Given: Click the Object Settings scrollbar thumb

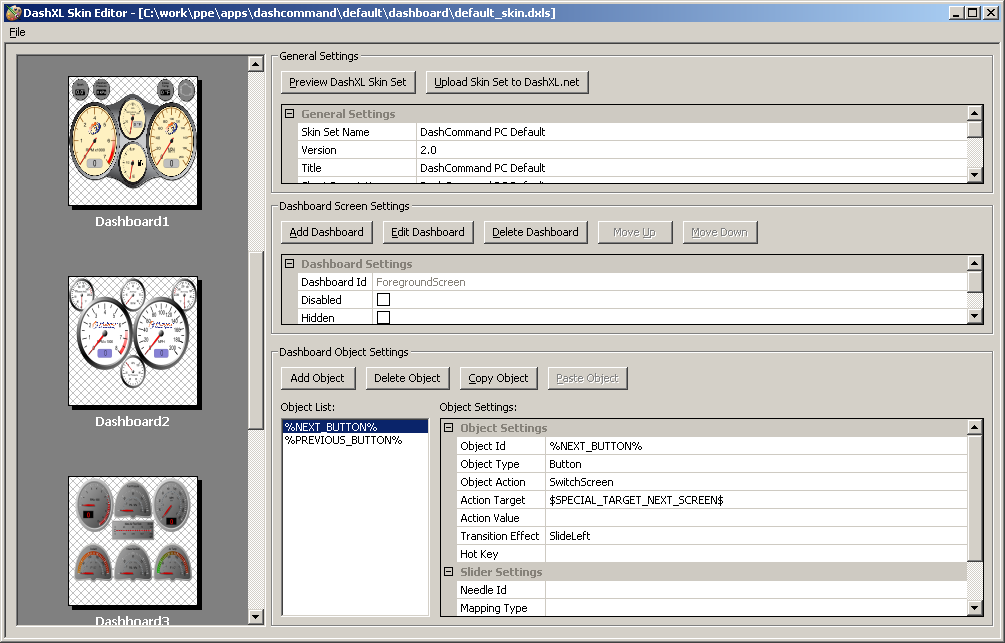Looking at the screenshot, I should click(x=974, y=497).
